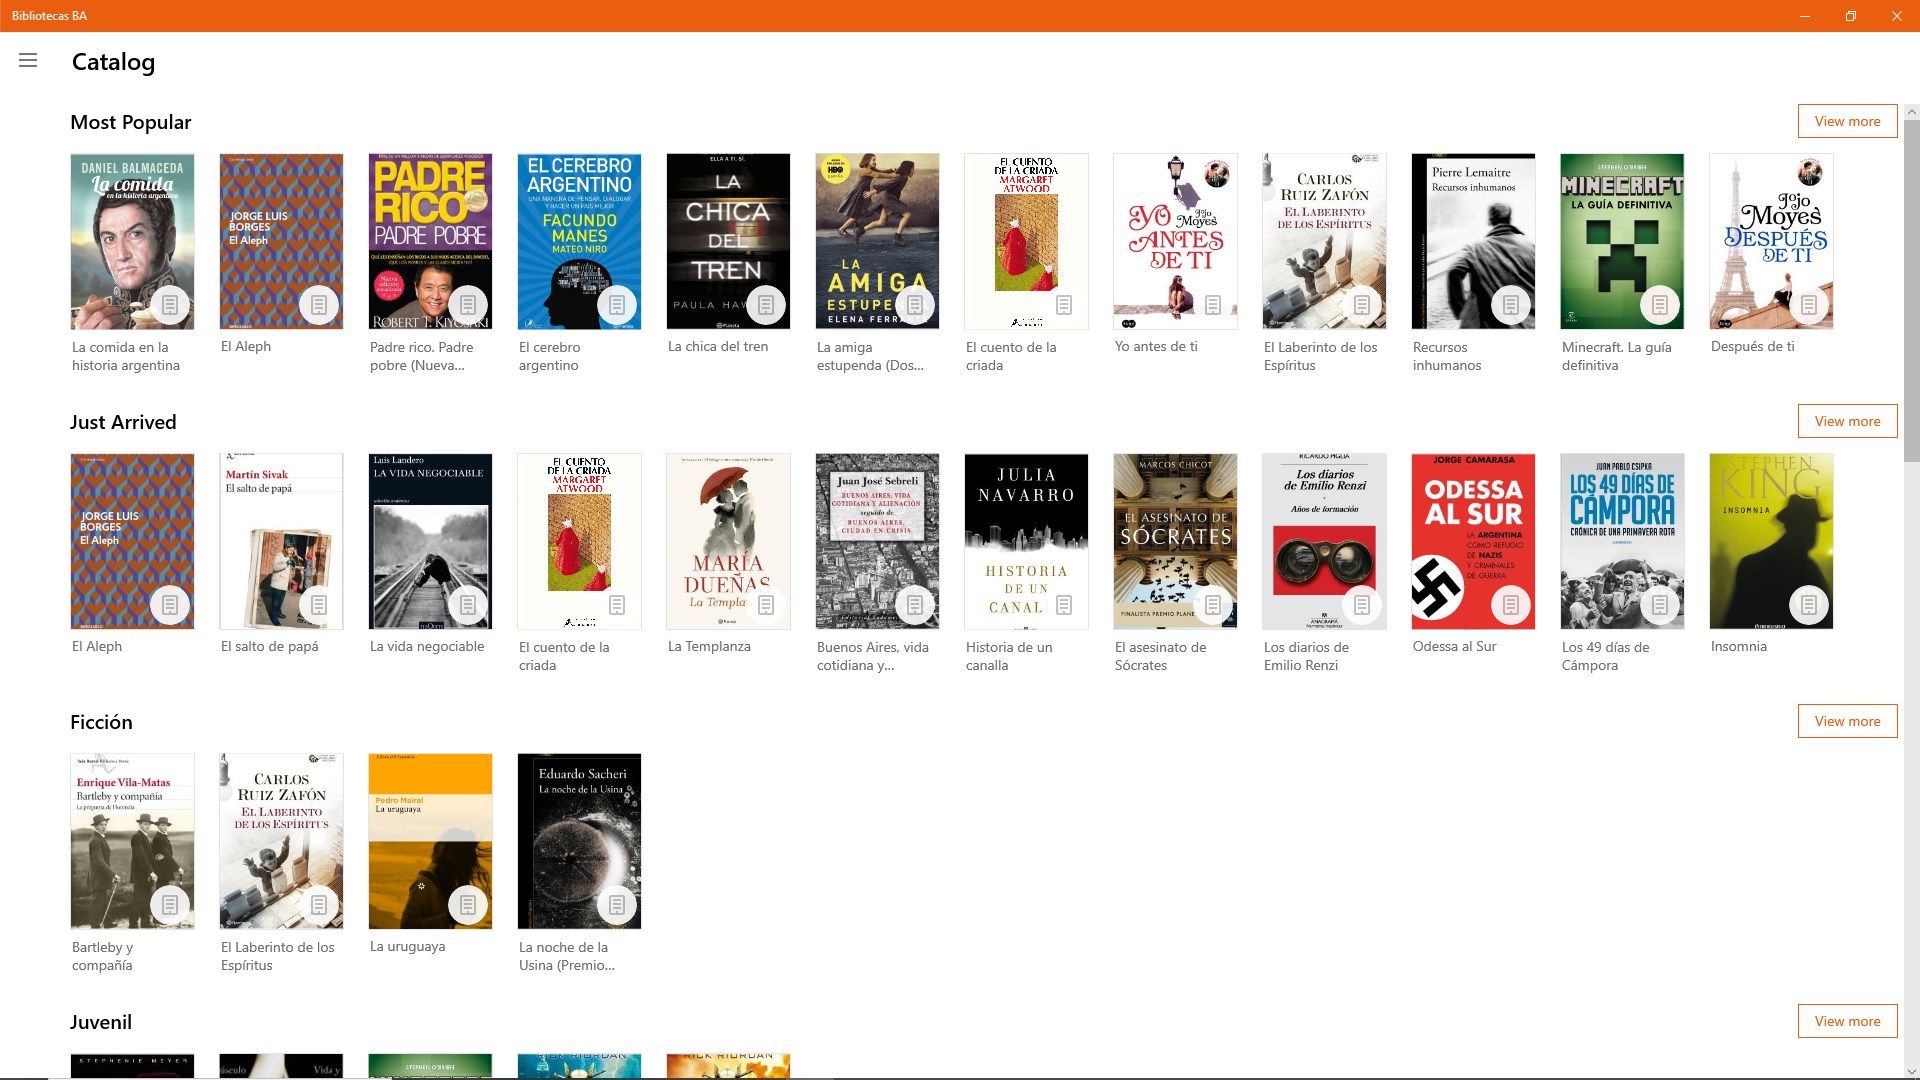Viewport: 1920px width, 1080px height.
Task: Click ebook icon on Después de ti
Action: coord(1809,305)
